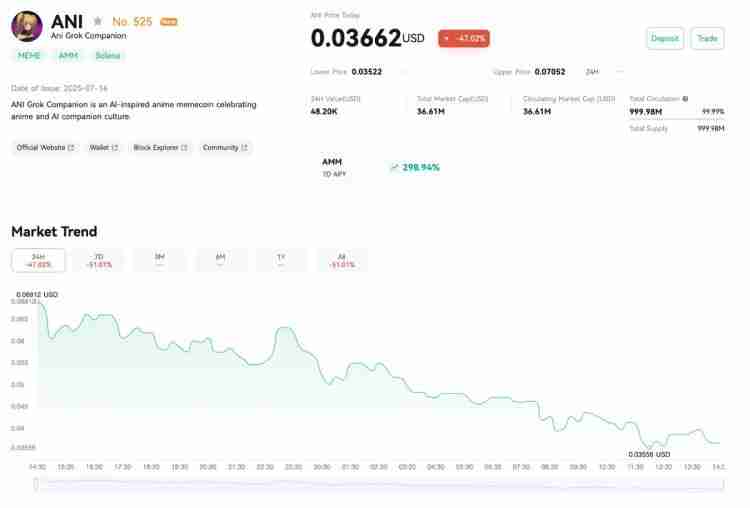This screenshot has height=508, width=750.
Task: Click the green AMM APY trend icon
Action: (394, 167)
